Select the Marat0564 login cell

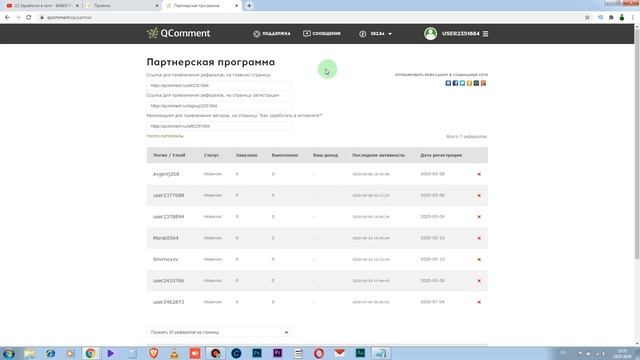tap(165, 238)
